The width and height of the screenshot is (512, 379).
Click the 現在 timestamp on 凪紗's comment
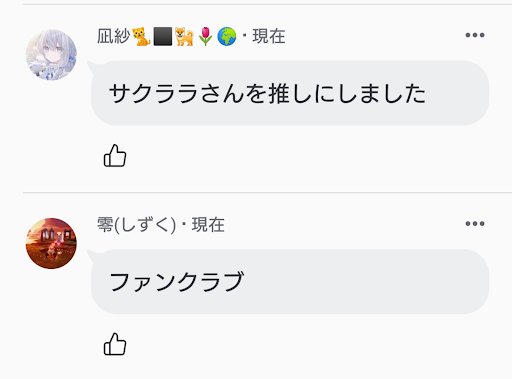point(269,36)
